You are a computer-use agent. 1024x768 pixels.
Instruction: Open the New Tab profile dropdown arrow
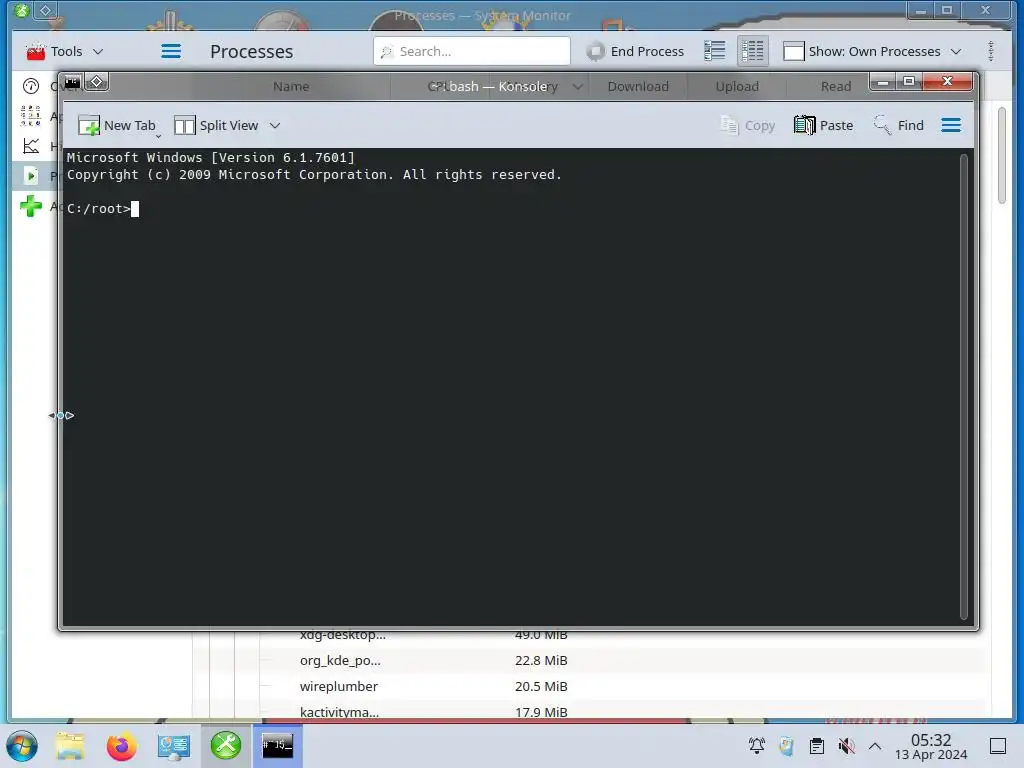coord(159,135)
